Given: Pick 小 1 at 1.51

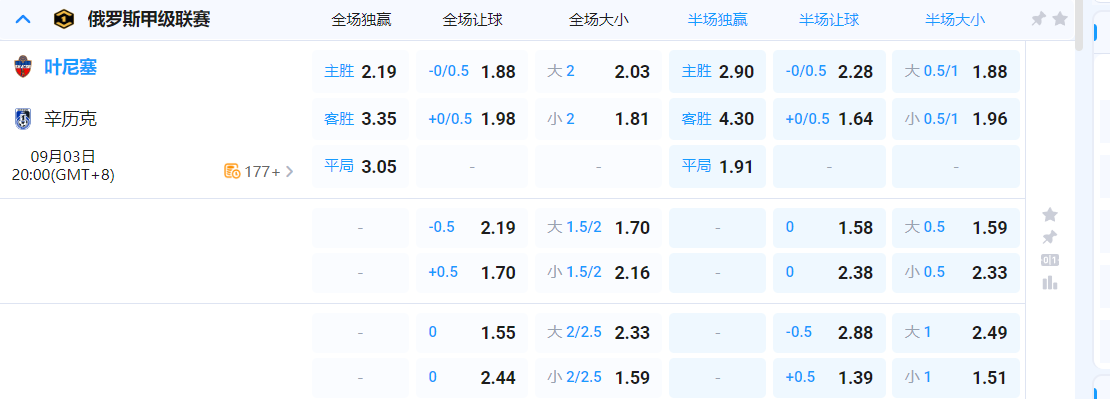Looking at the screenshot, I should pos(956,378).
